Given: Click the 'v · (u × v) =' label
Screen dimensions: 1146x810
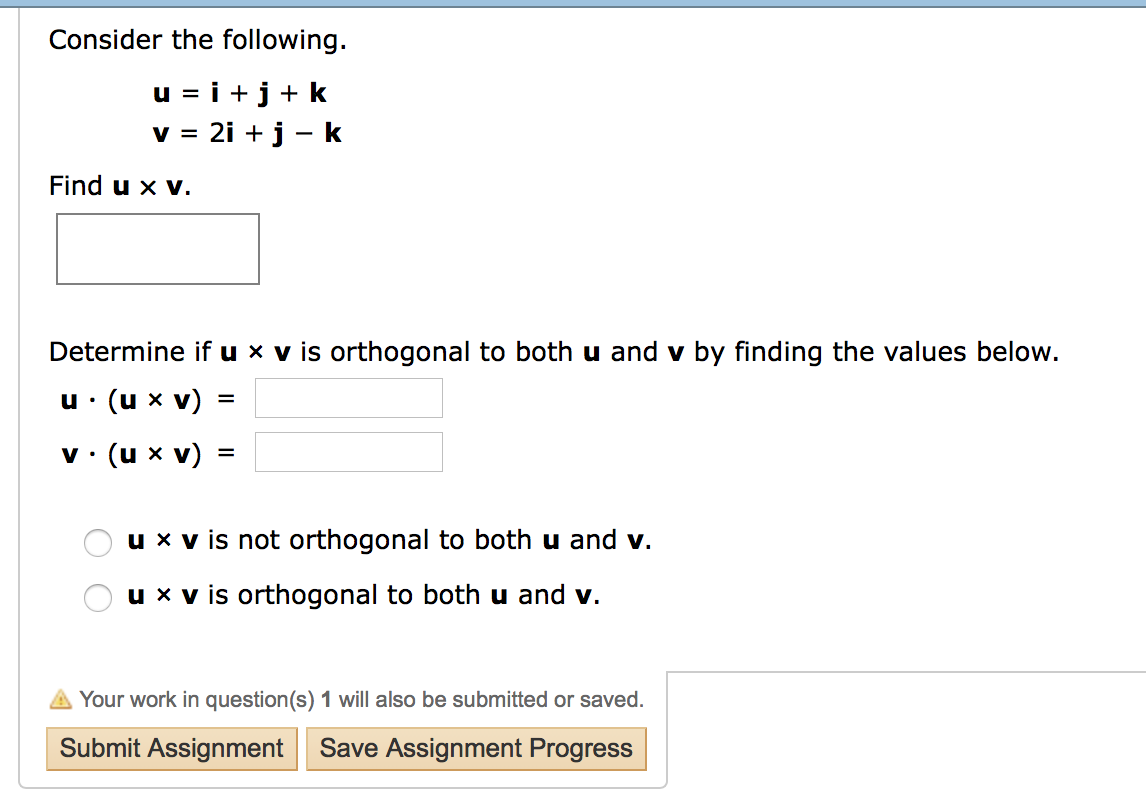Looking at the screenshot, I should click(147, 454).
